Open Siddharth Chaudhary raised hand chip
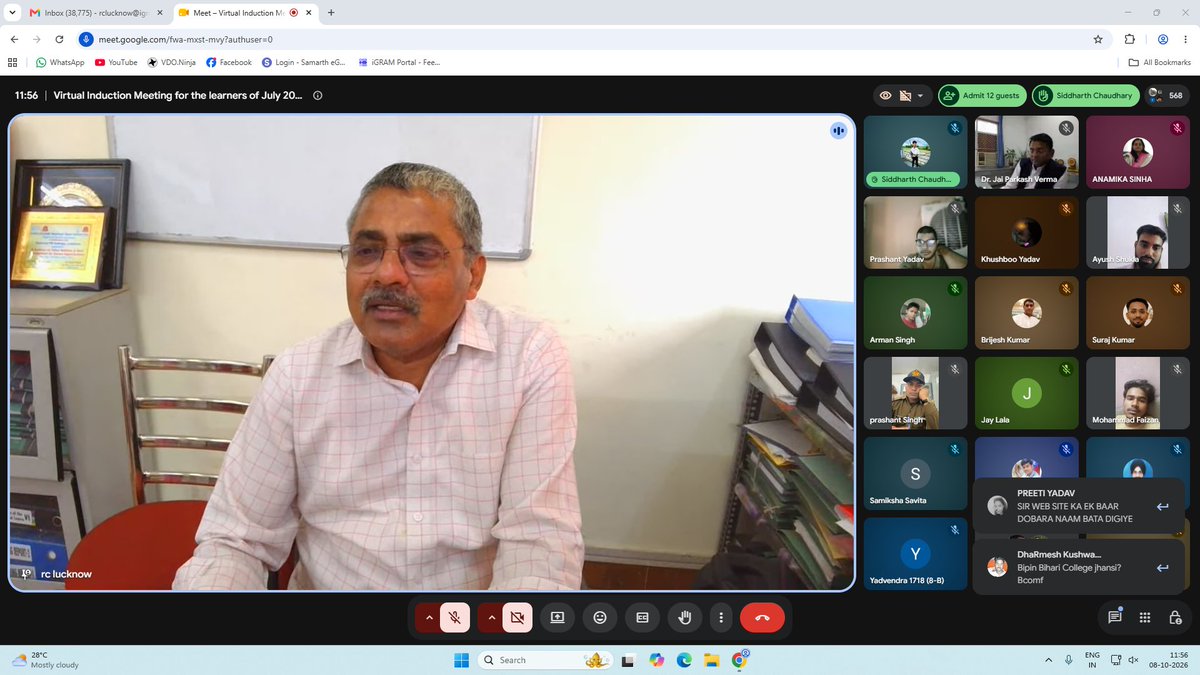Image resolution: width=1200 pixels, height=675 pixels. pos(1086,96)
